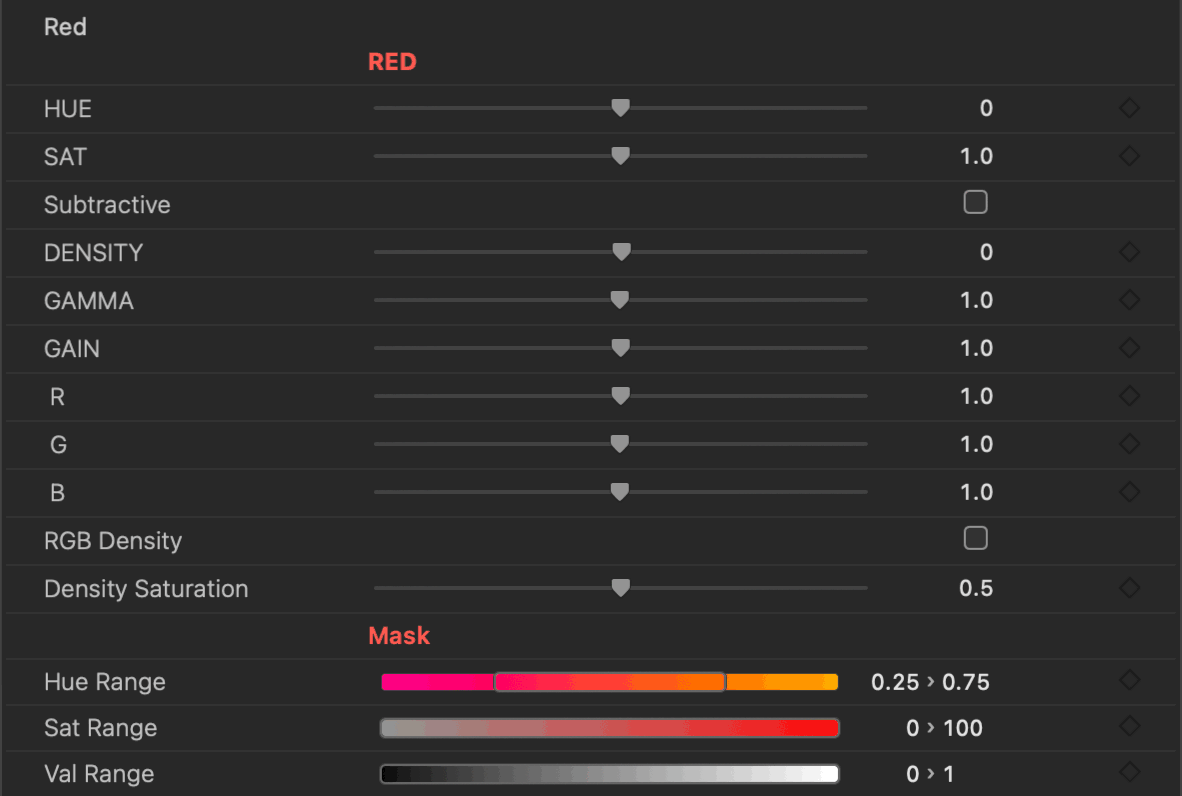The width and height of the screenshot is (1182, 796).
Task: Click the Val Range keyframe diamond
Action: [x=1128, y=773]
